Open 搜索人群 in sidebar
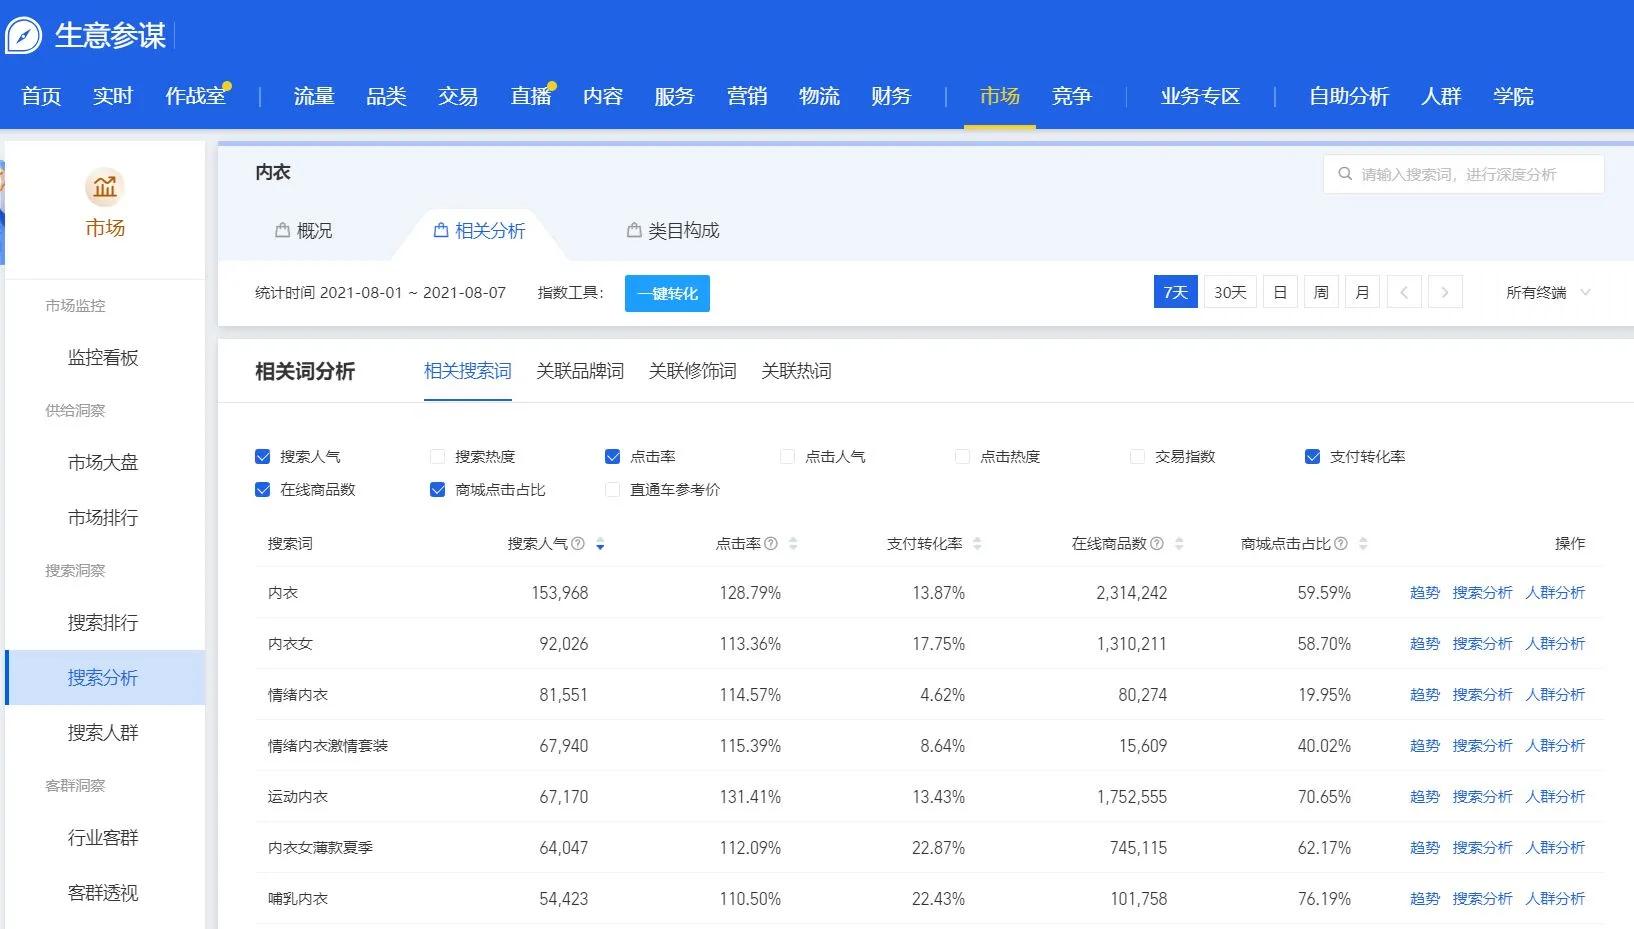The width and height of the screenshot is (1634, 929). pos(103,733)
